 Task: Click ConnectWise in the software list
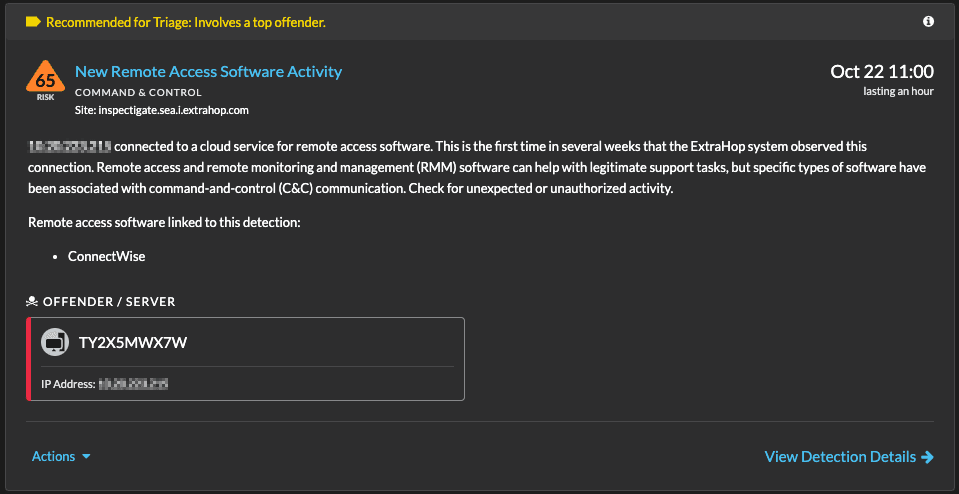coord(106,256)
